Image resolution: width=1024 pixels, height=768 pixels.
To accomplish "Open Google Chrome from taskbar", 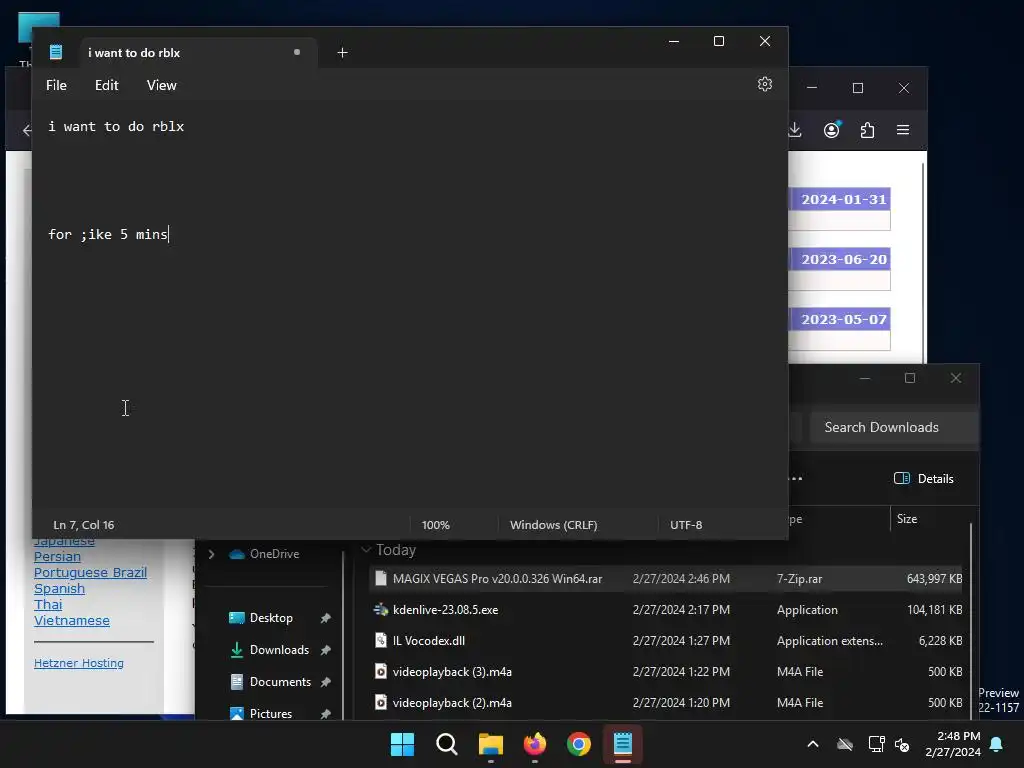I will point(579,744).
